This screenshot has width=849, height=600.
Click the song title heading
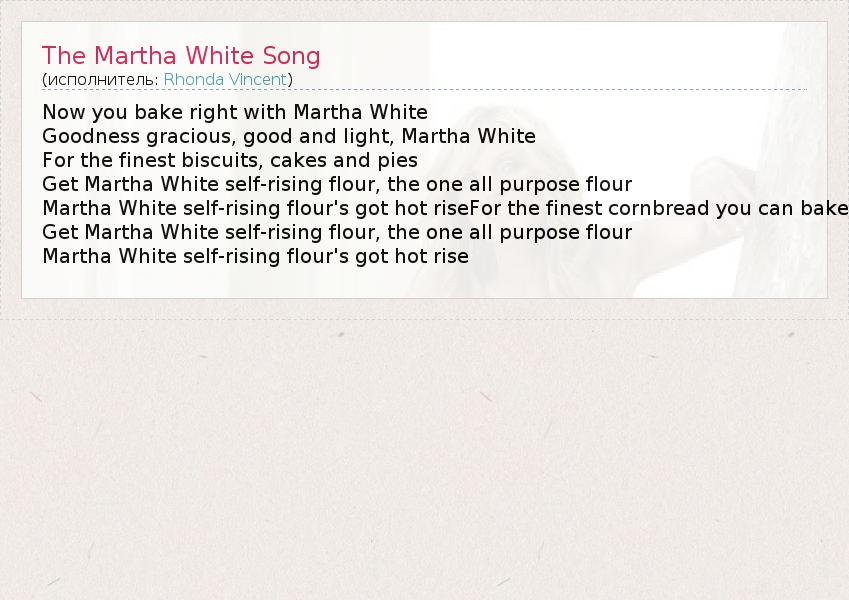pos(181,56)
